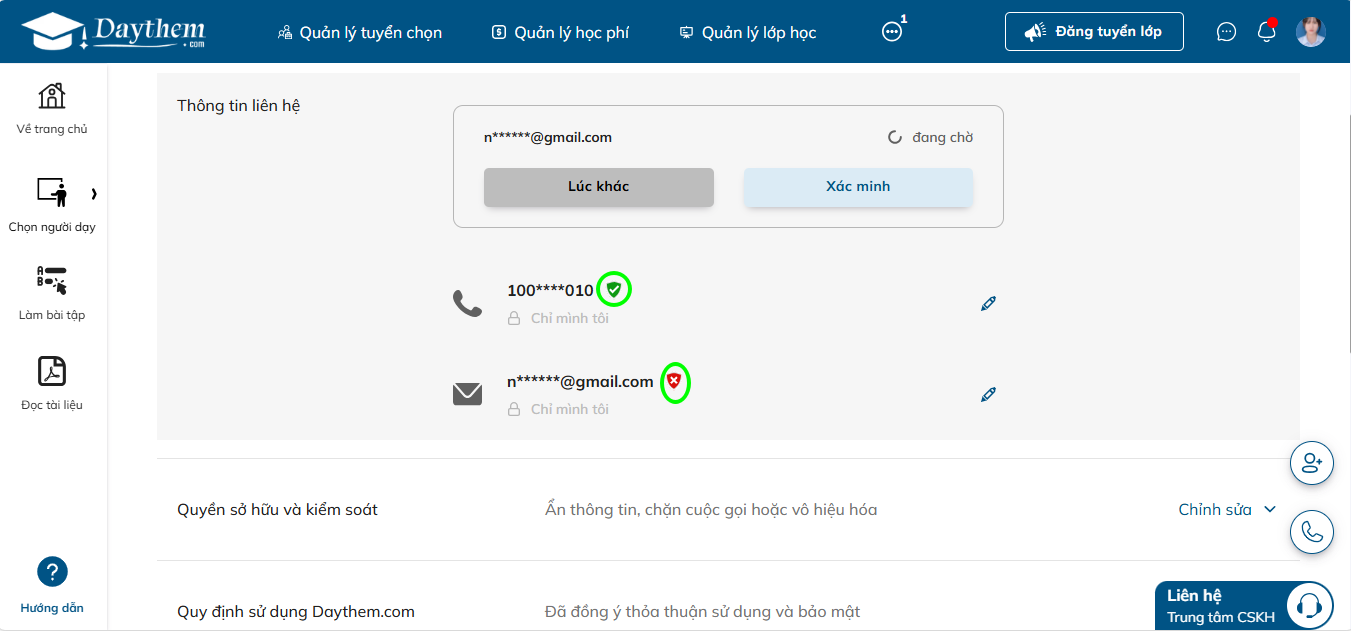Click Ẩn thông tin, chặn cuộc gọi description

(x=711, y=510)
